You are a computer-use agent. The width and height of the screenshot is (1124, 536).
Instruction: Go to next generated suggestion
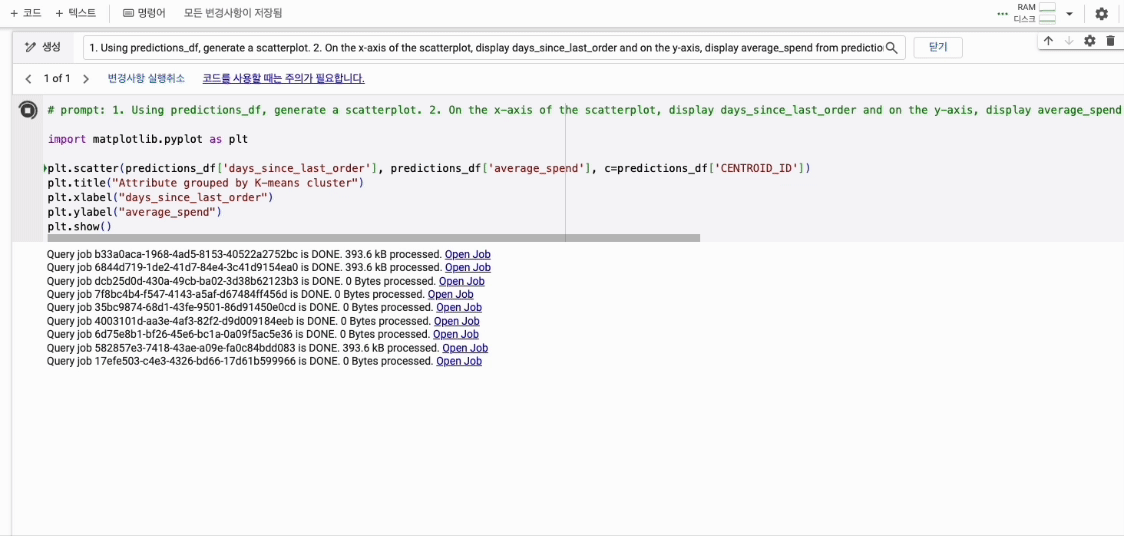86,78
